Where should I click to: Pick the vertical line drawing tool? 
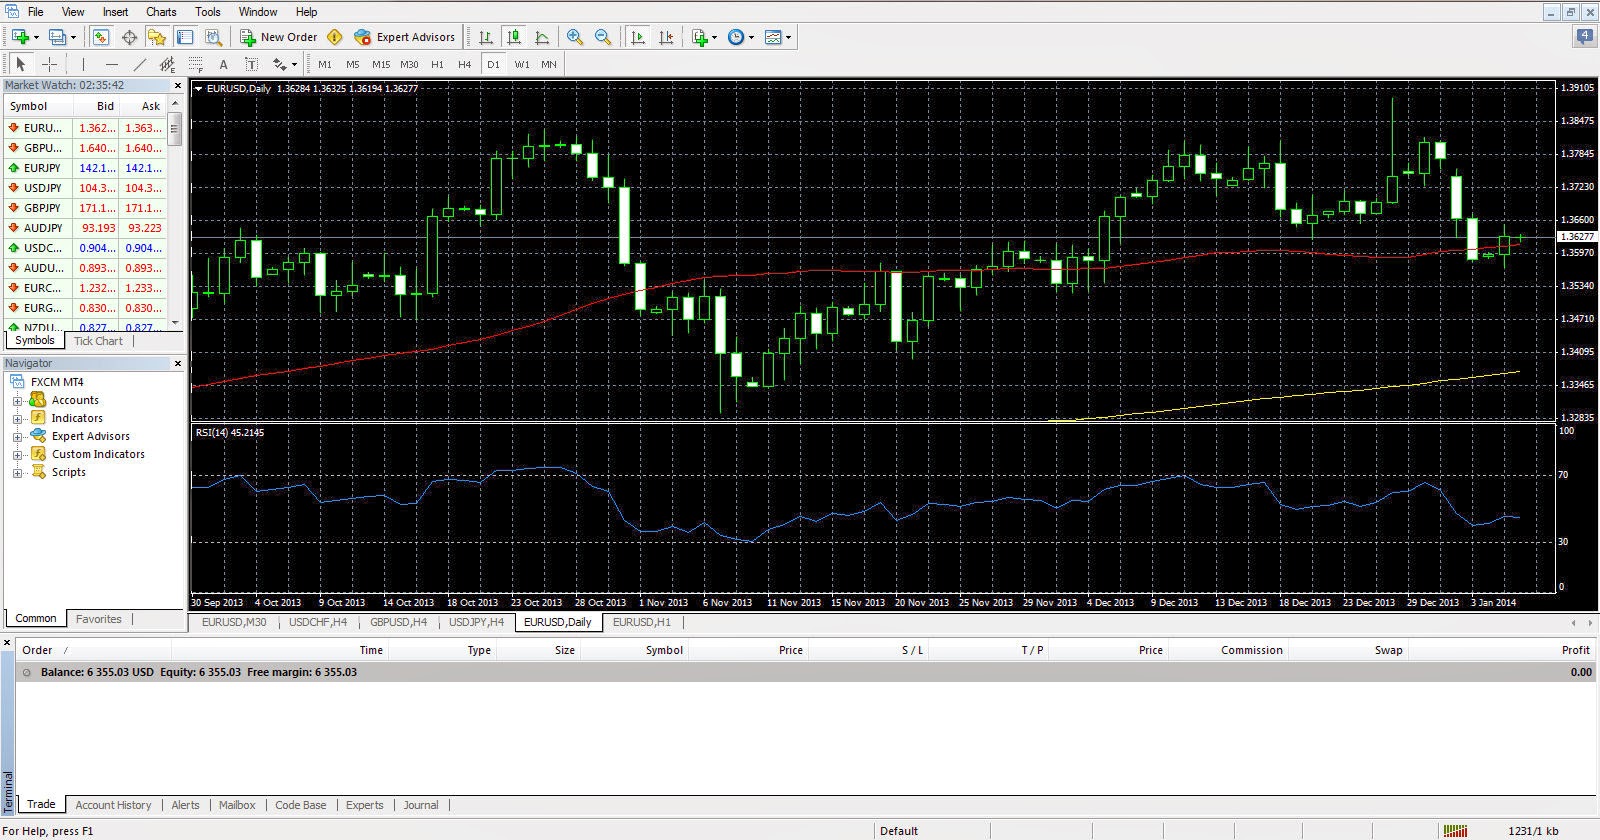(x=83, y=64)
